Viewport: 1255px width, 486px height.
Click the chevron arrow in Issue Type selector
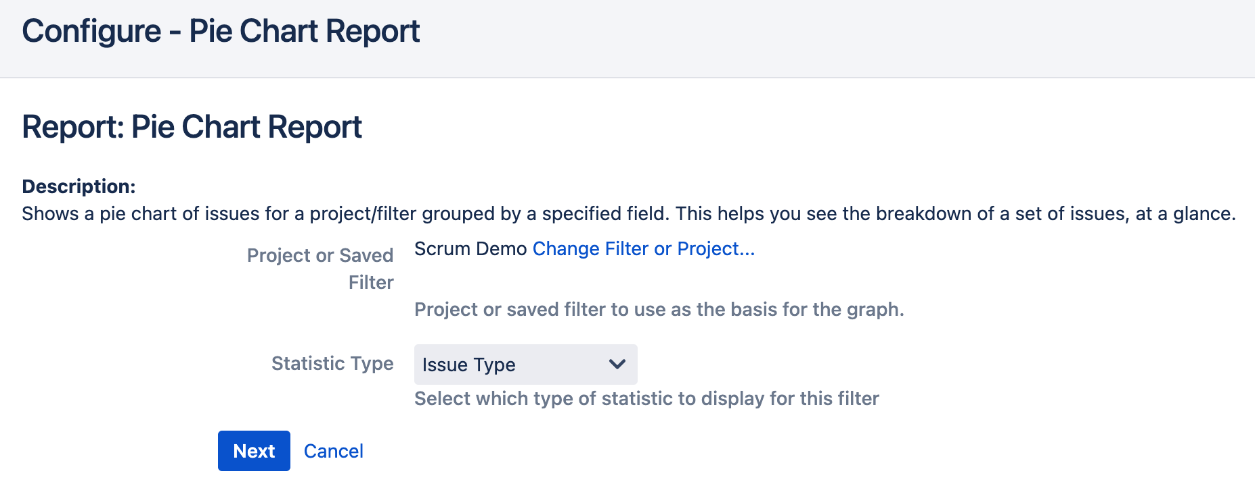617,364
